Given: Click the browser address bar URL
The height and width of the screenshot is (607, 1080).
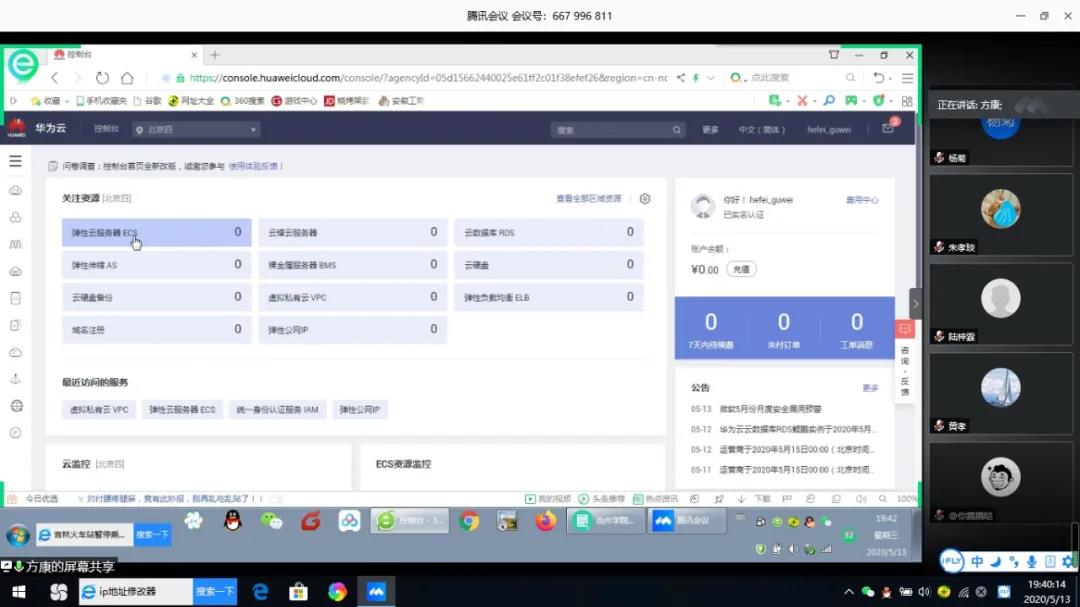Looking at the screenshot, I should point(428,78).
